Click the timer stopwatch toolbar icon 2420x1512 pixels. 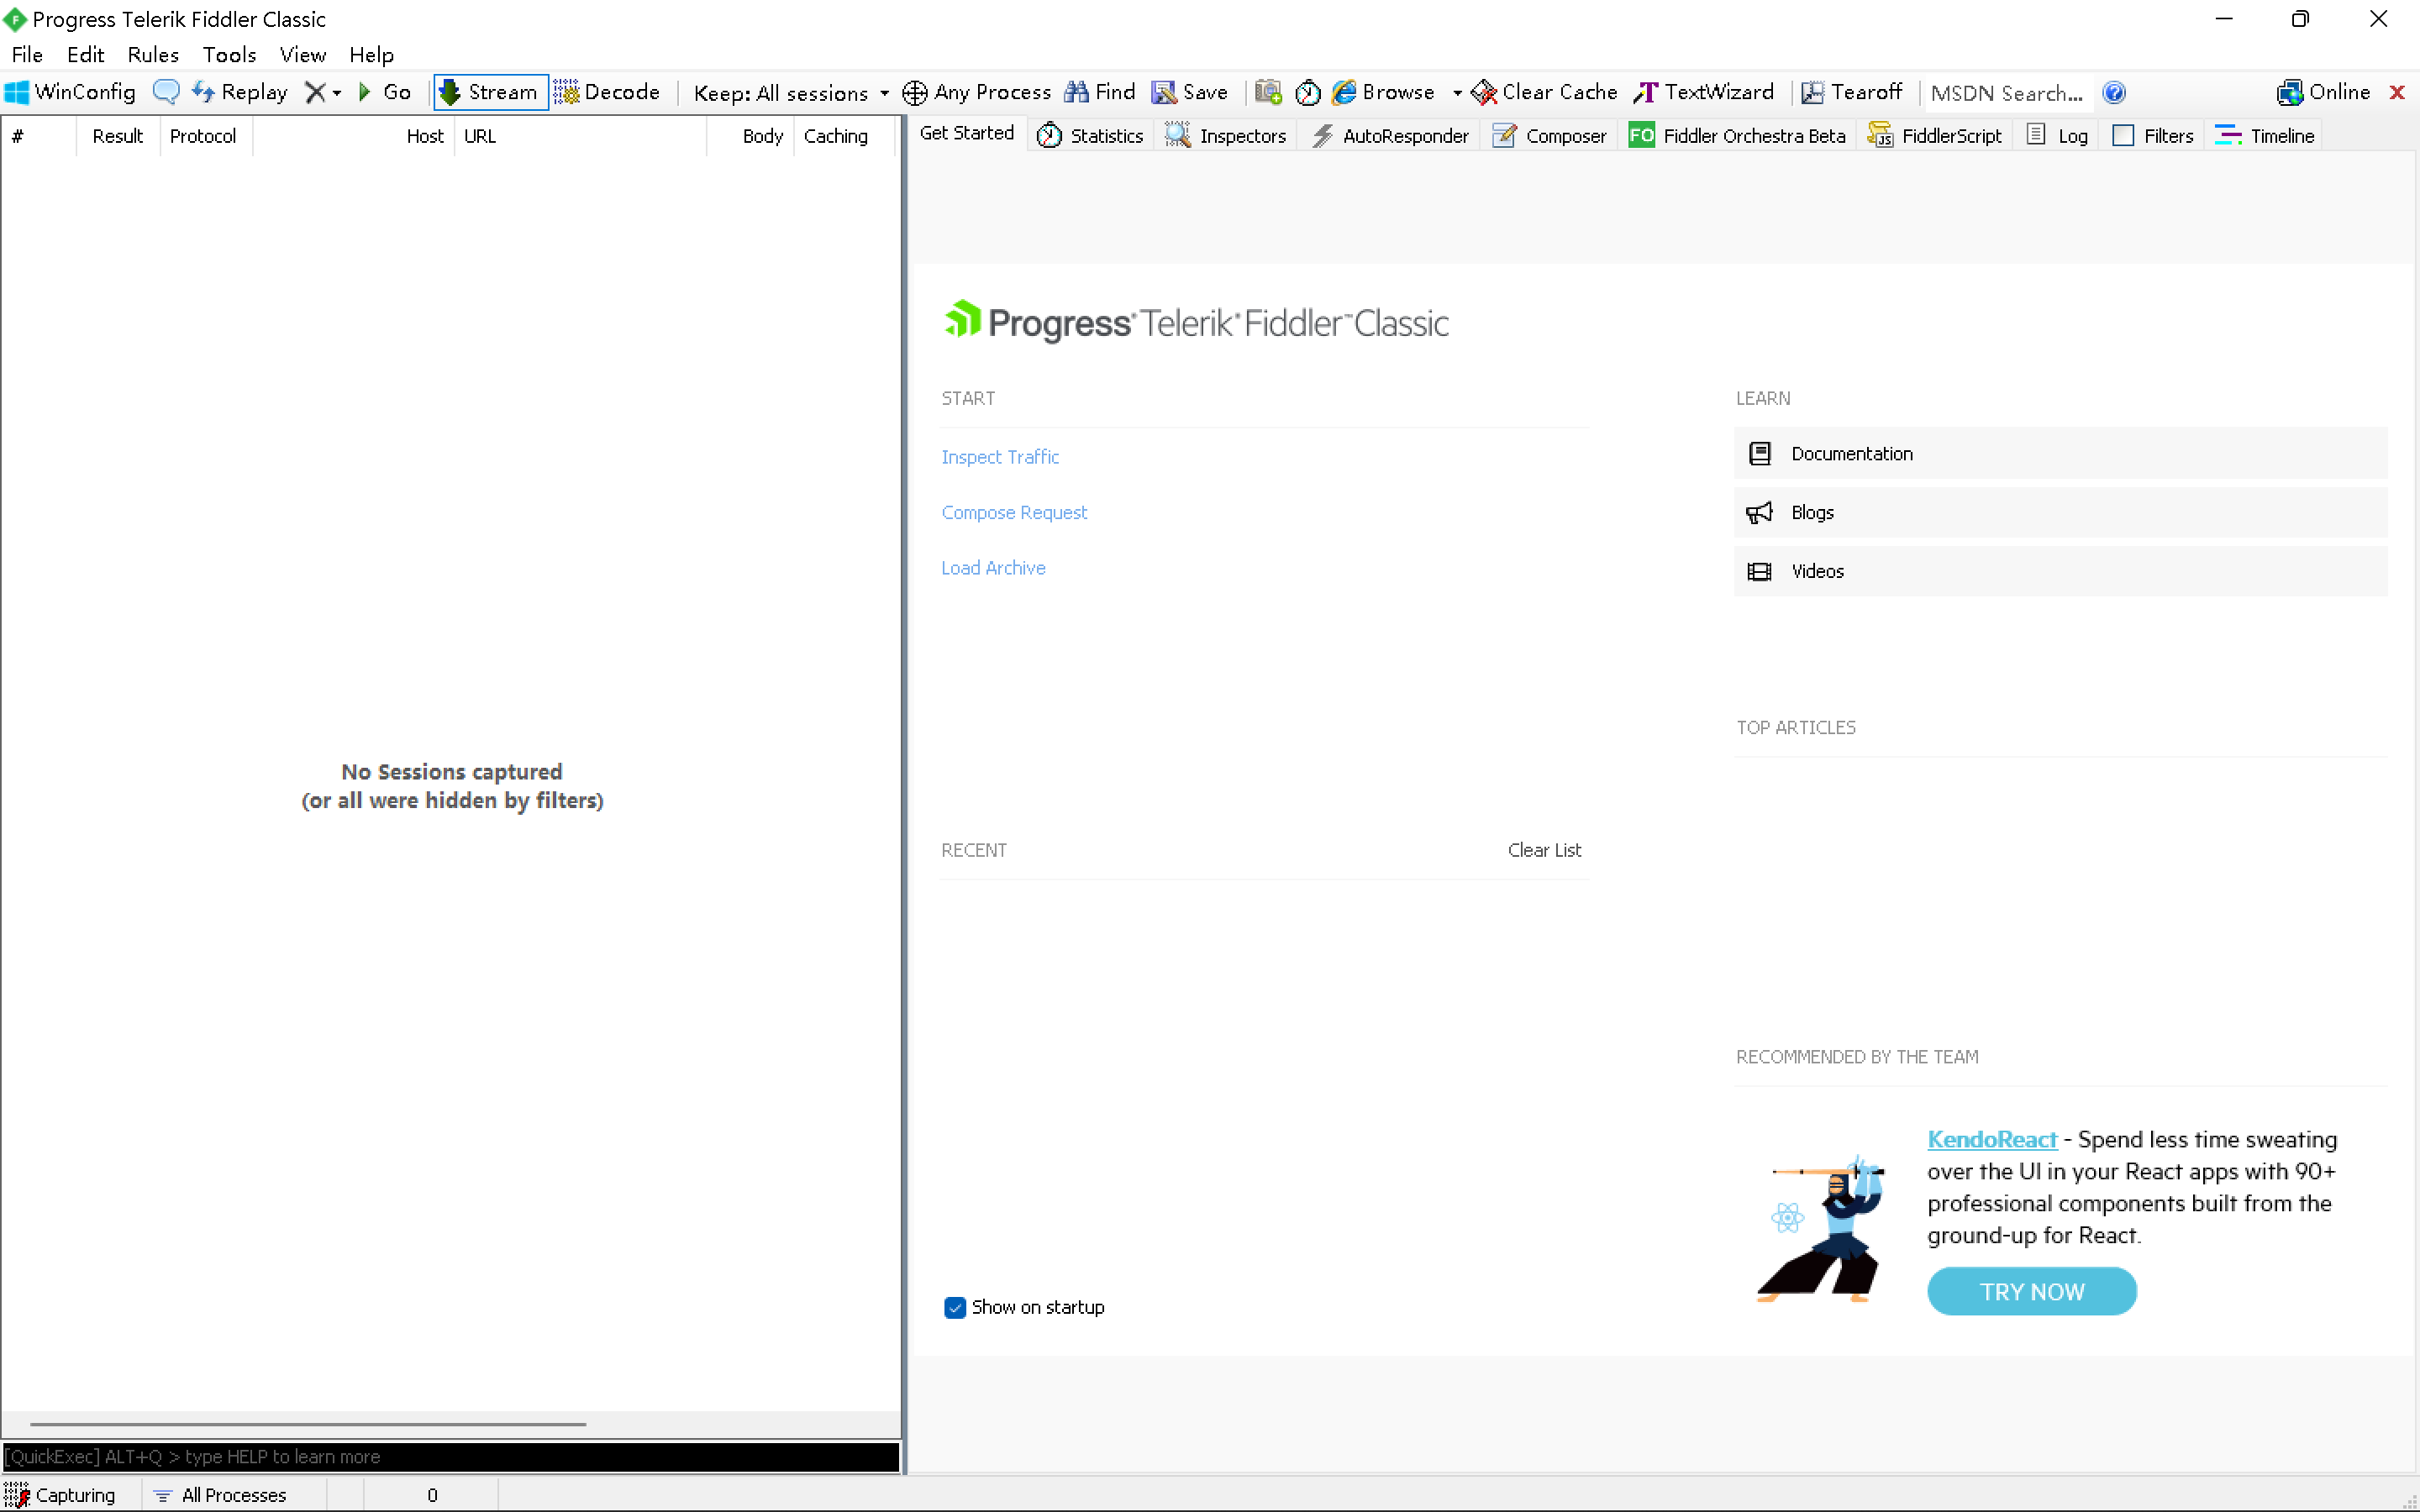[1307, 92]
